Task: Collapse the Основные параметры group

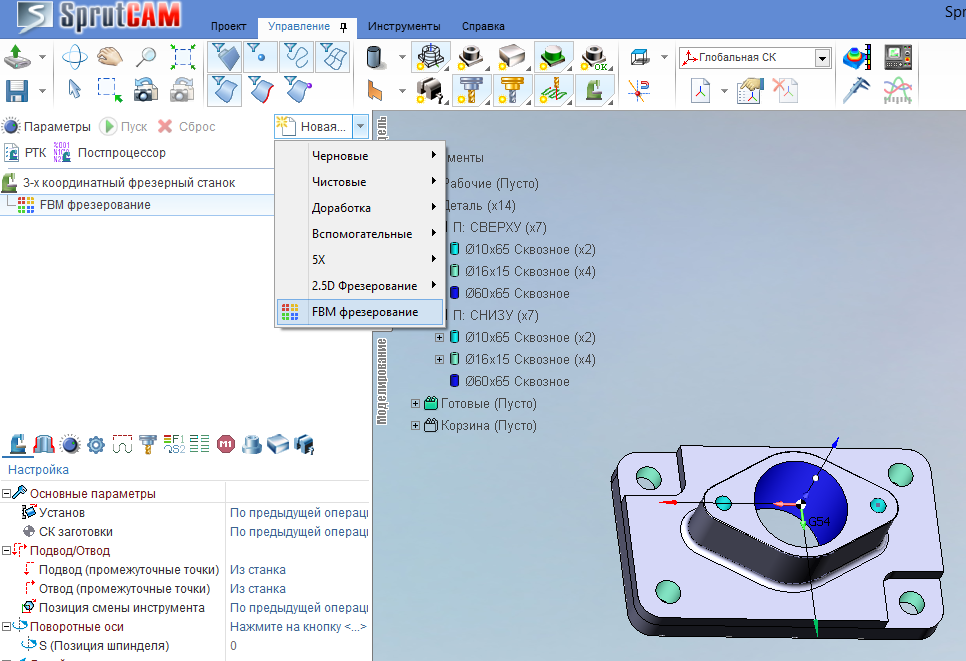Action: click(6, 493)
